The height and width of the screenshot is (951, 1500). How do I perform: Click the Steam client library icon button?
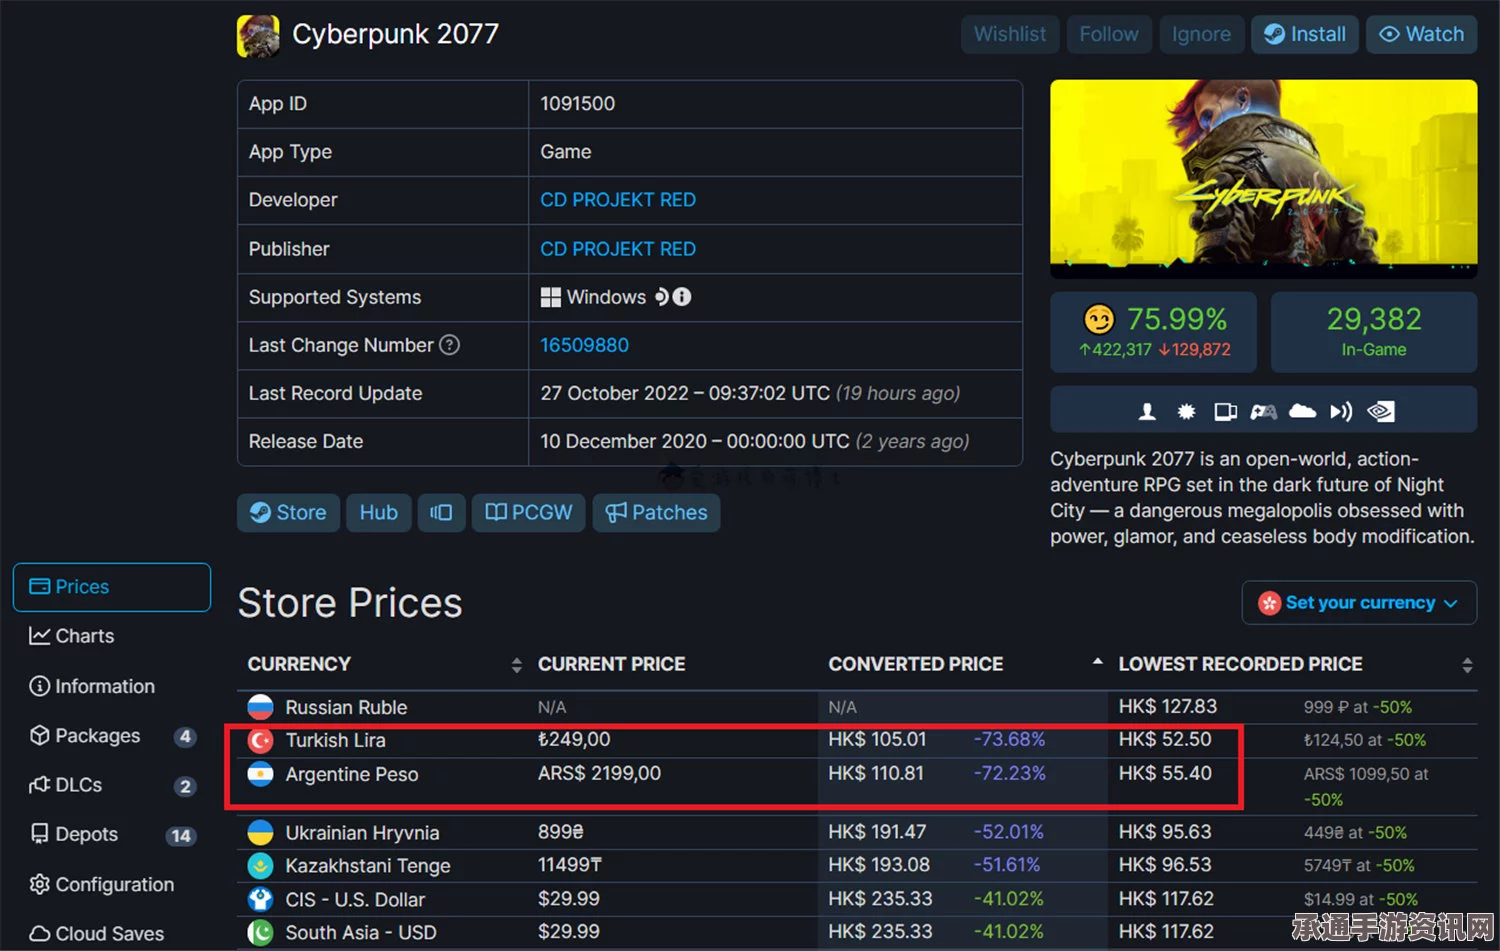[441, 513]
